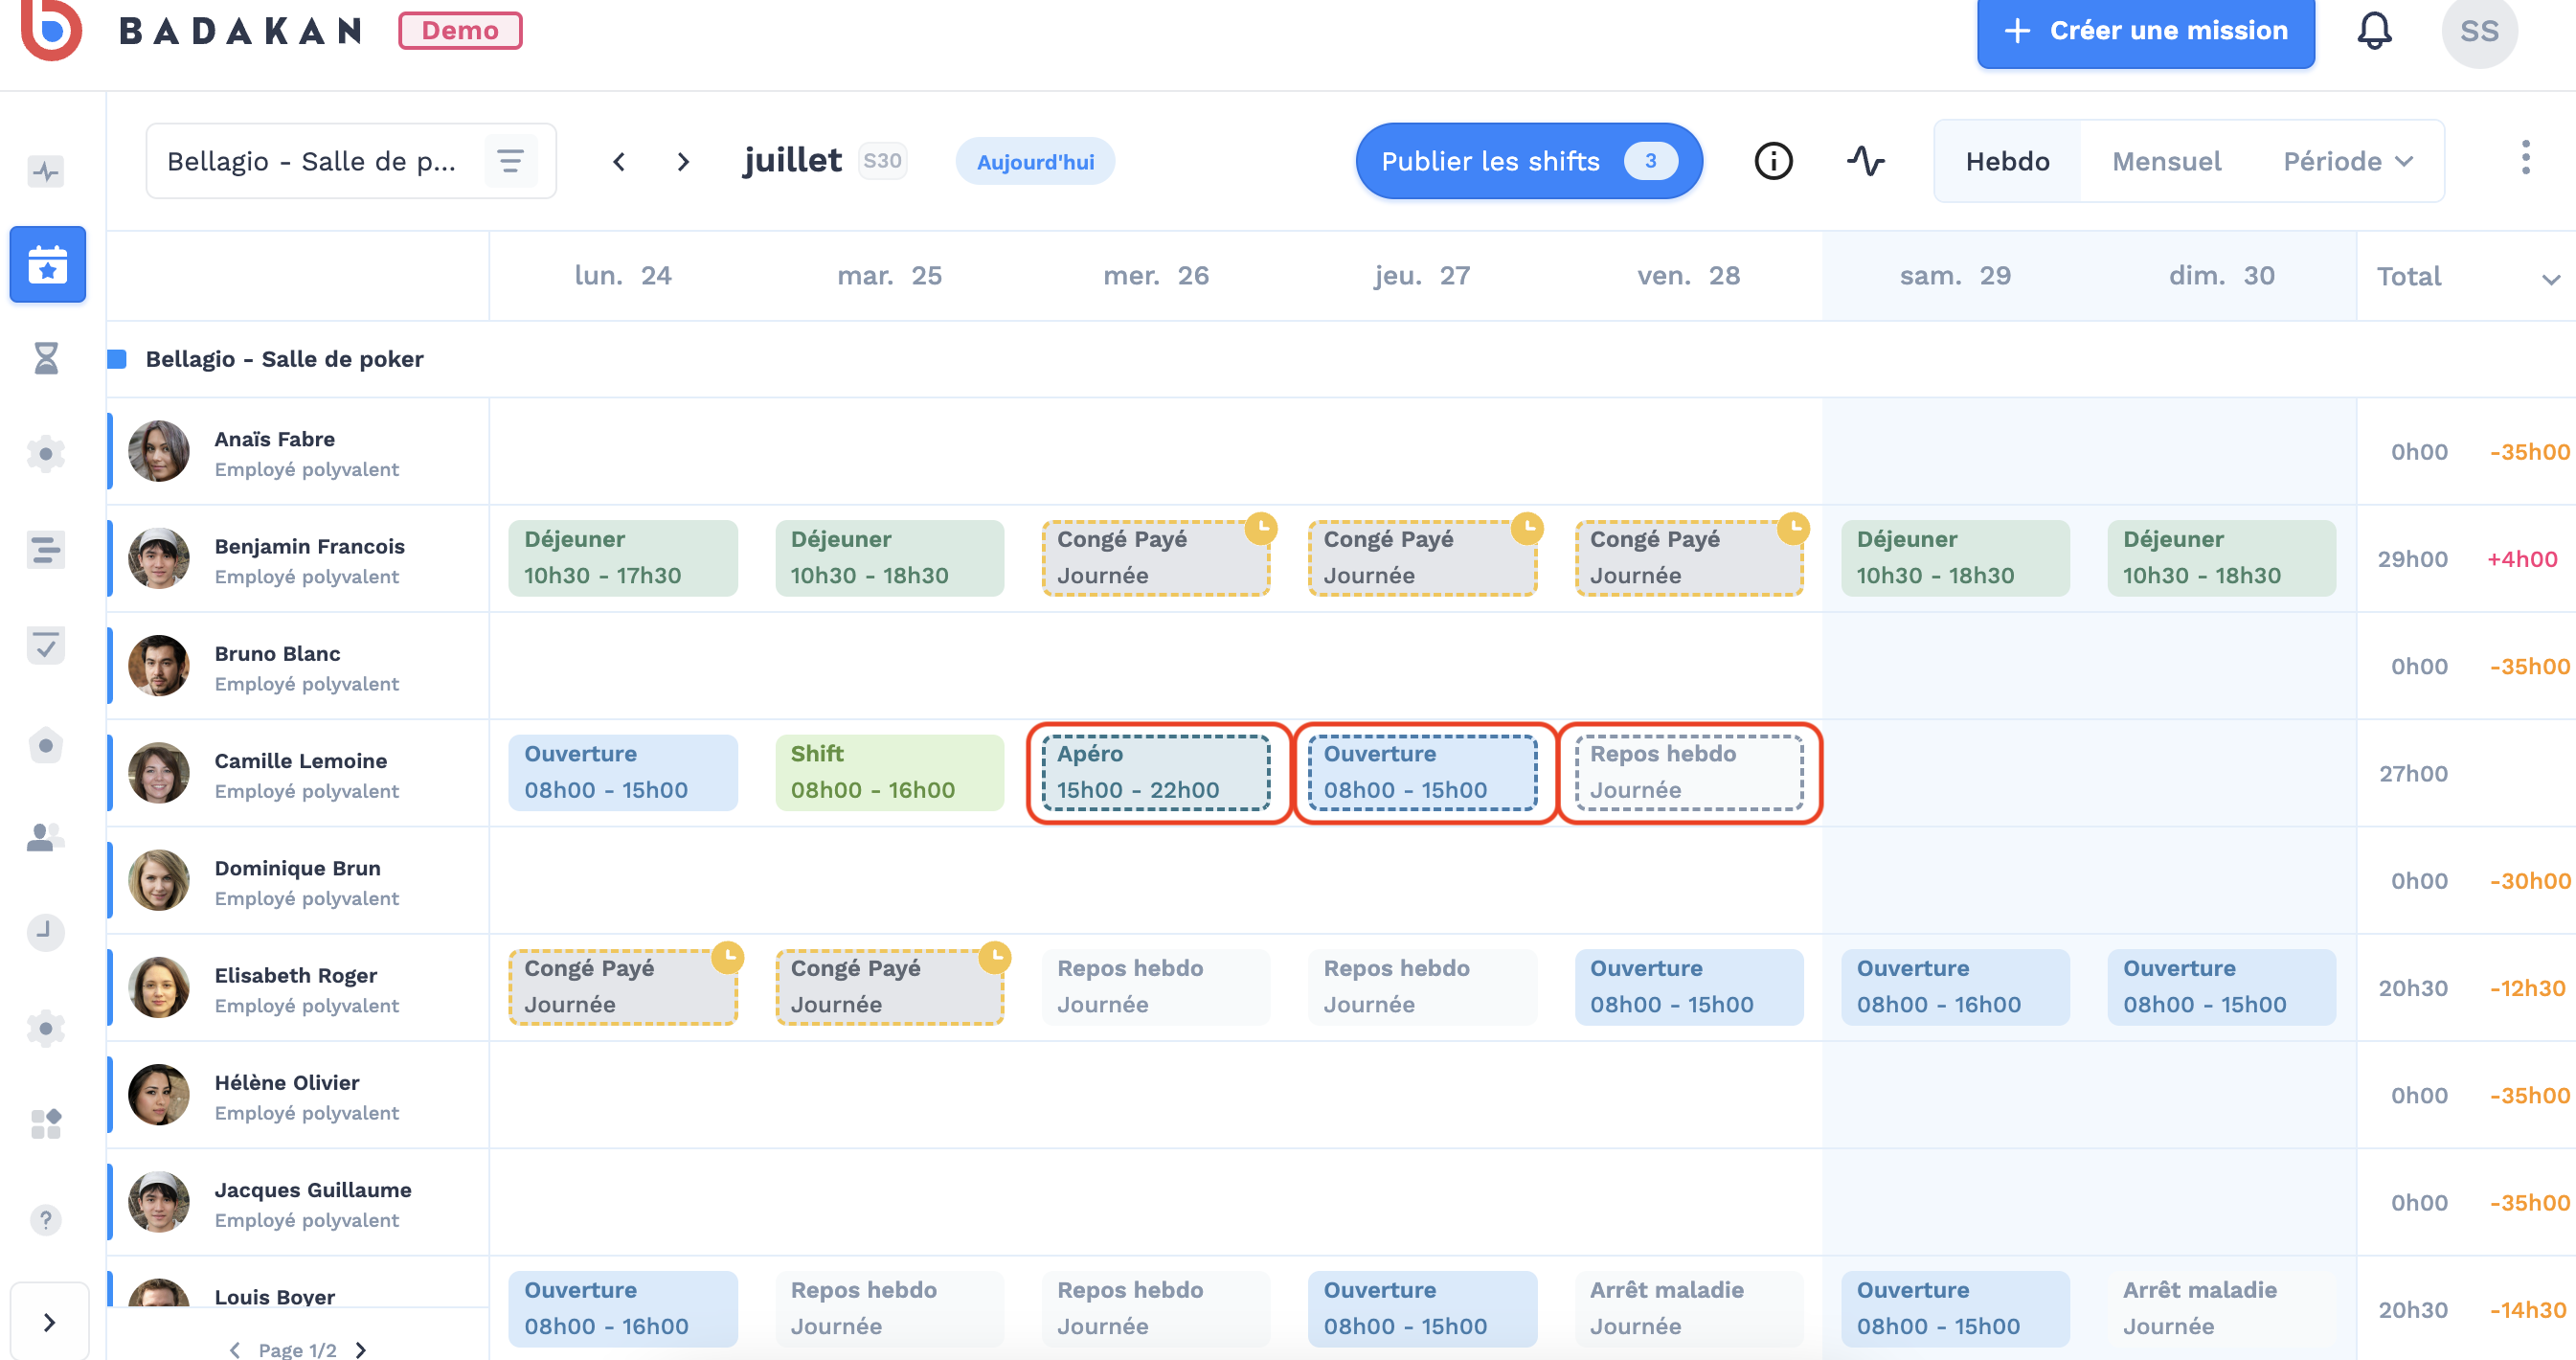Click the S30 week number badge

[882, 160]
